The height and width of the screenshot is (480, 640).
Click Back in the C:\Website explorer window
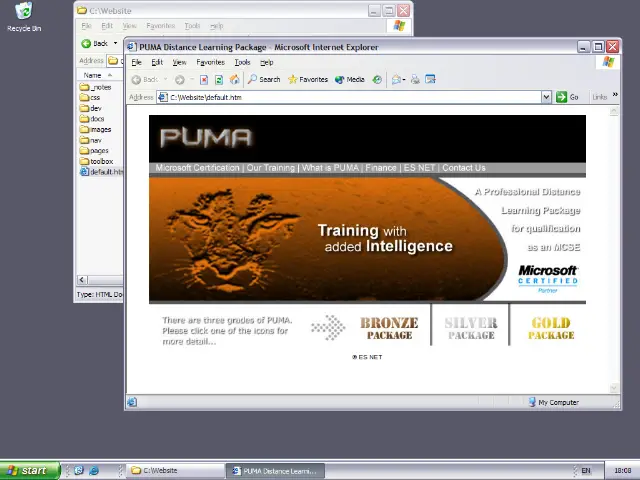tap(95, 43)
